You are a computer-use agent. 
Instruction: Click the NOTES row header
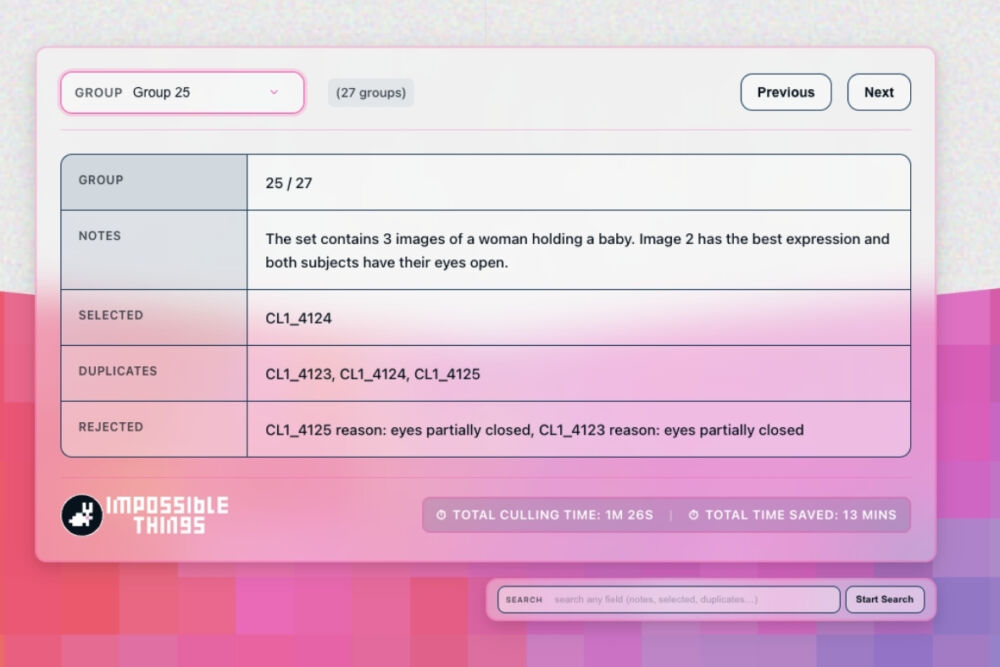pos(100,236)
